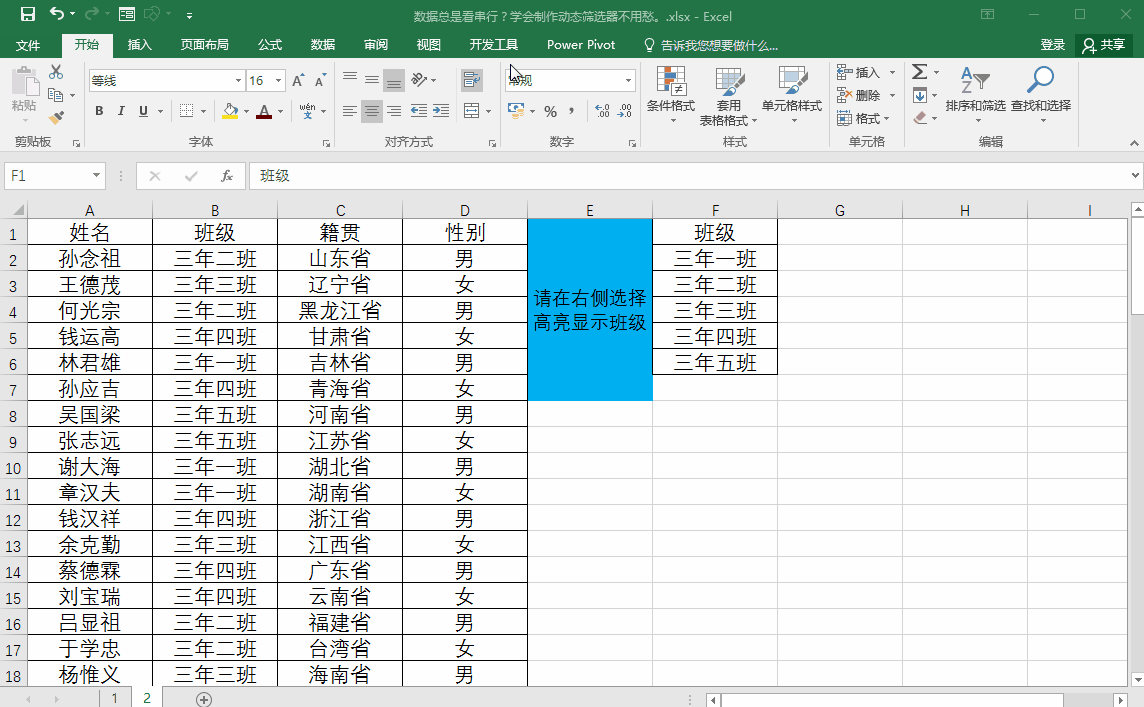Add a new sheet with plus icon

[204, 699]
